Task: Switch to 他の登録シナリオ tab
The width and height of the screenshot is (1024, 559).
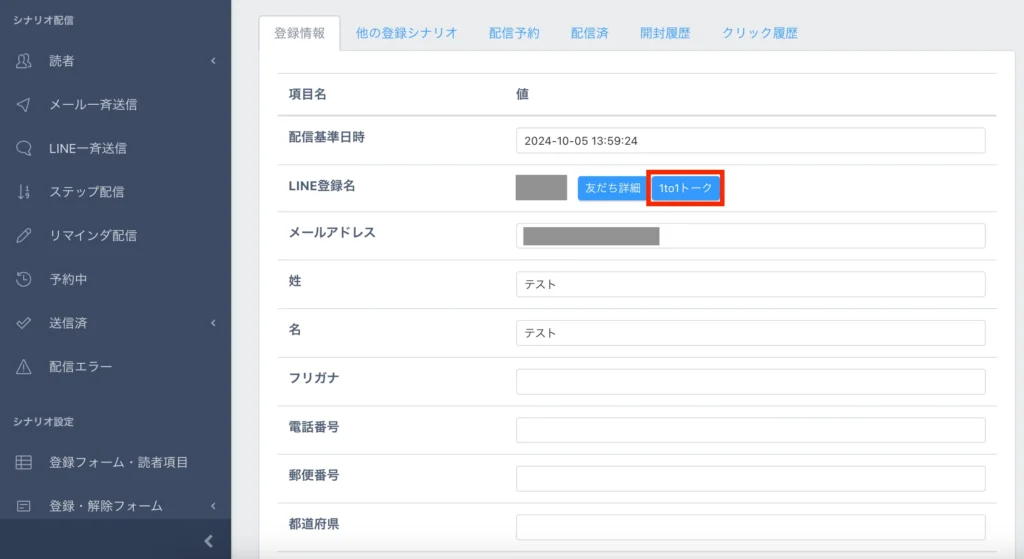Action: point(406,33)
